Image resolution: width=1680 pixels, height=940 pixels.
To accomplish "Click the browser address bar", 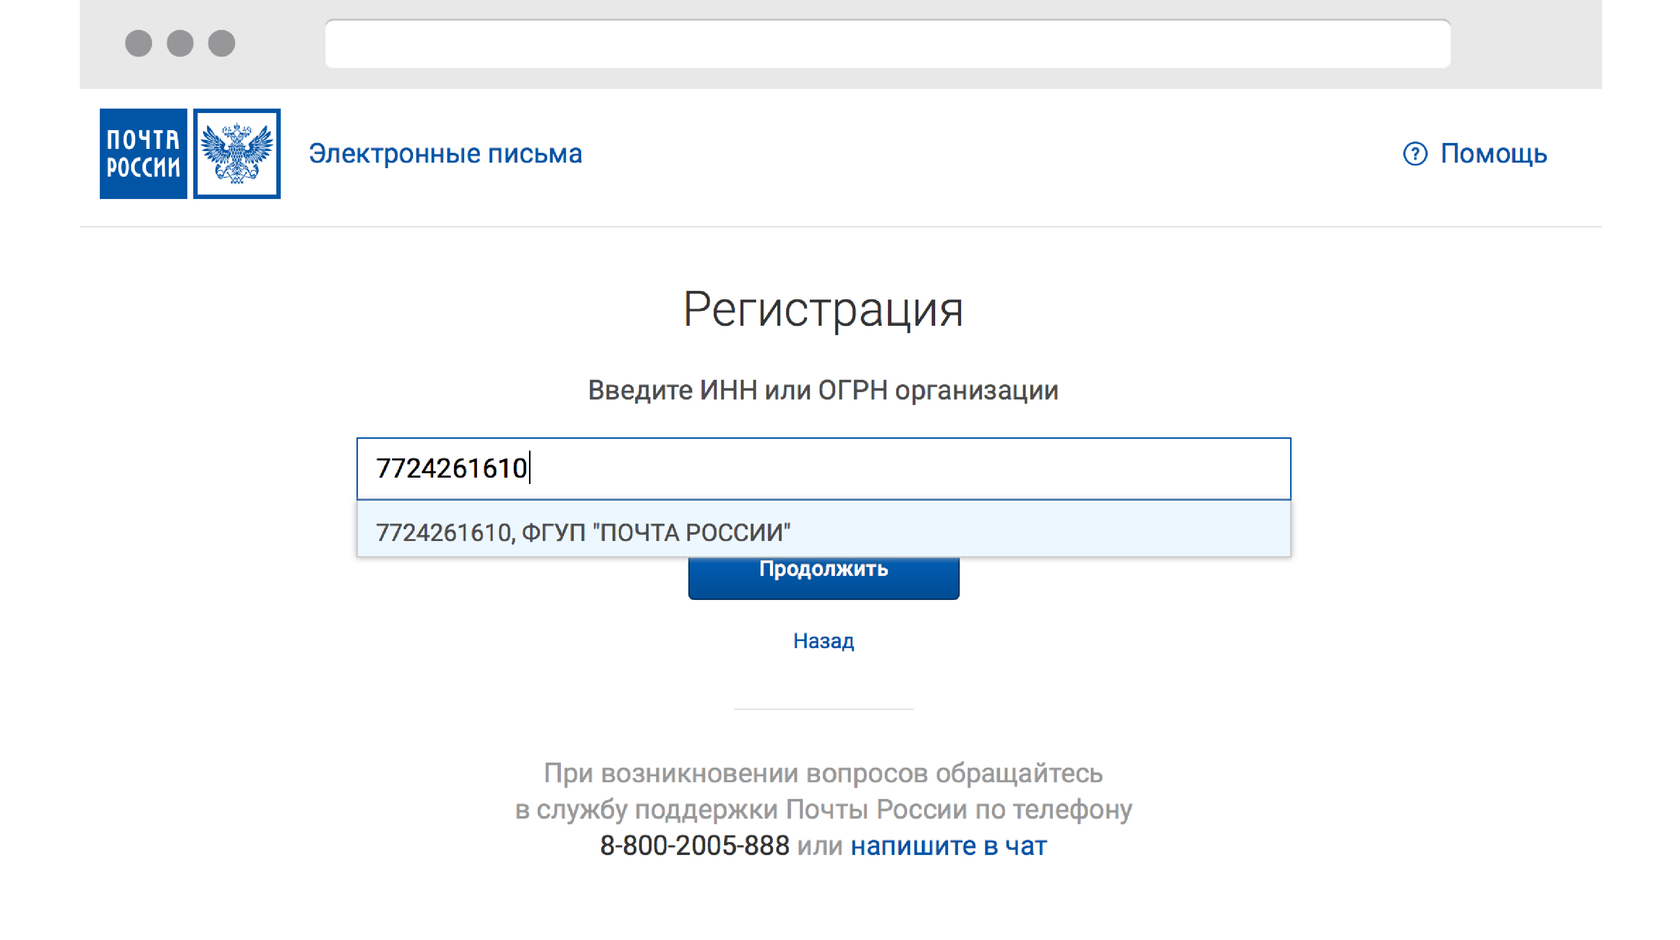I will coord(887,44).
